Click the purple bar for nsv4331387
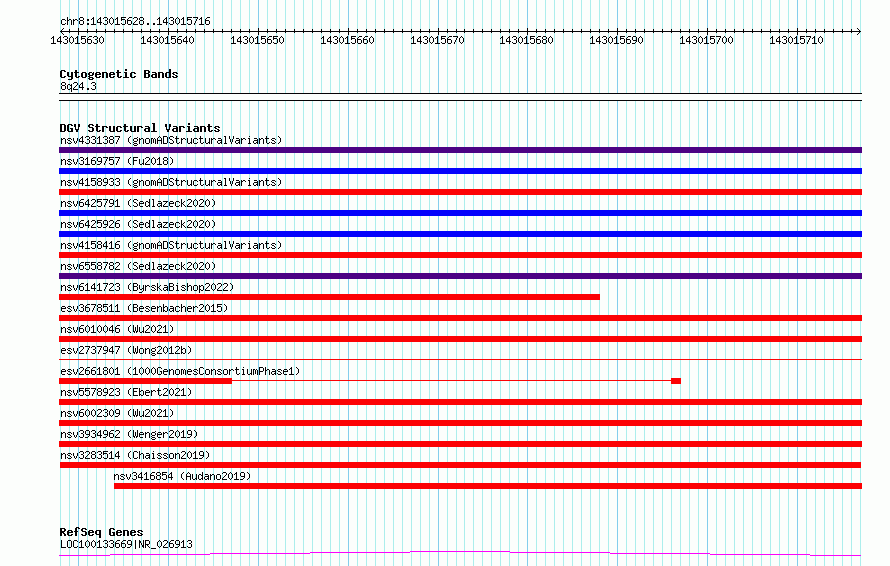 (460, 150)
